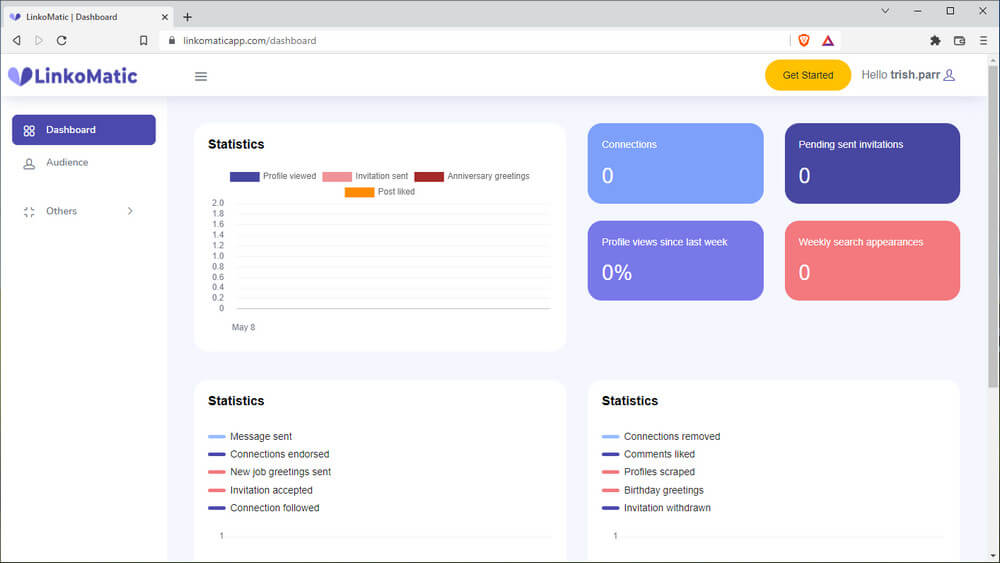Toggle Profiles scraped legend entry
This screenshot has width=1000, height=563.
pyautogui.click(x=648, y=472)
